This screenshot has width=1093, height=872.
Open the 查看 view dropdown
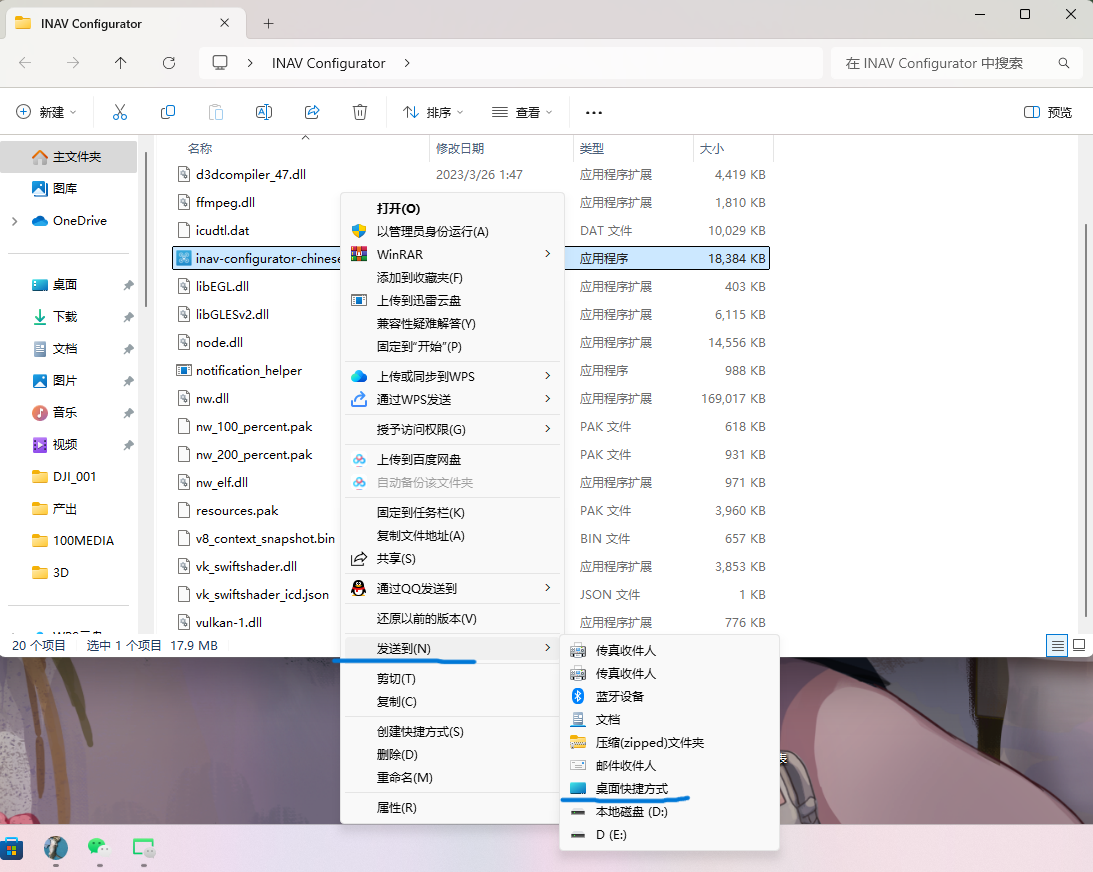522,112
